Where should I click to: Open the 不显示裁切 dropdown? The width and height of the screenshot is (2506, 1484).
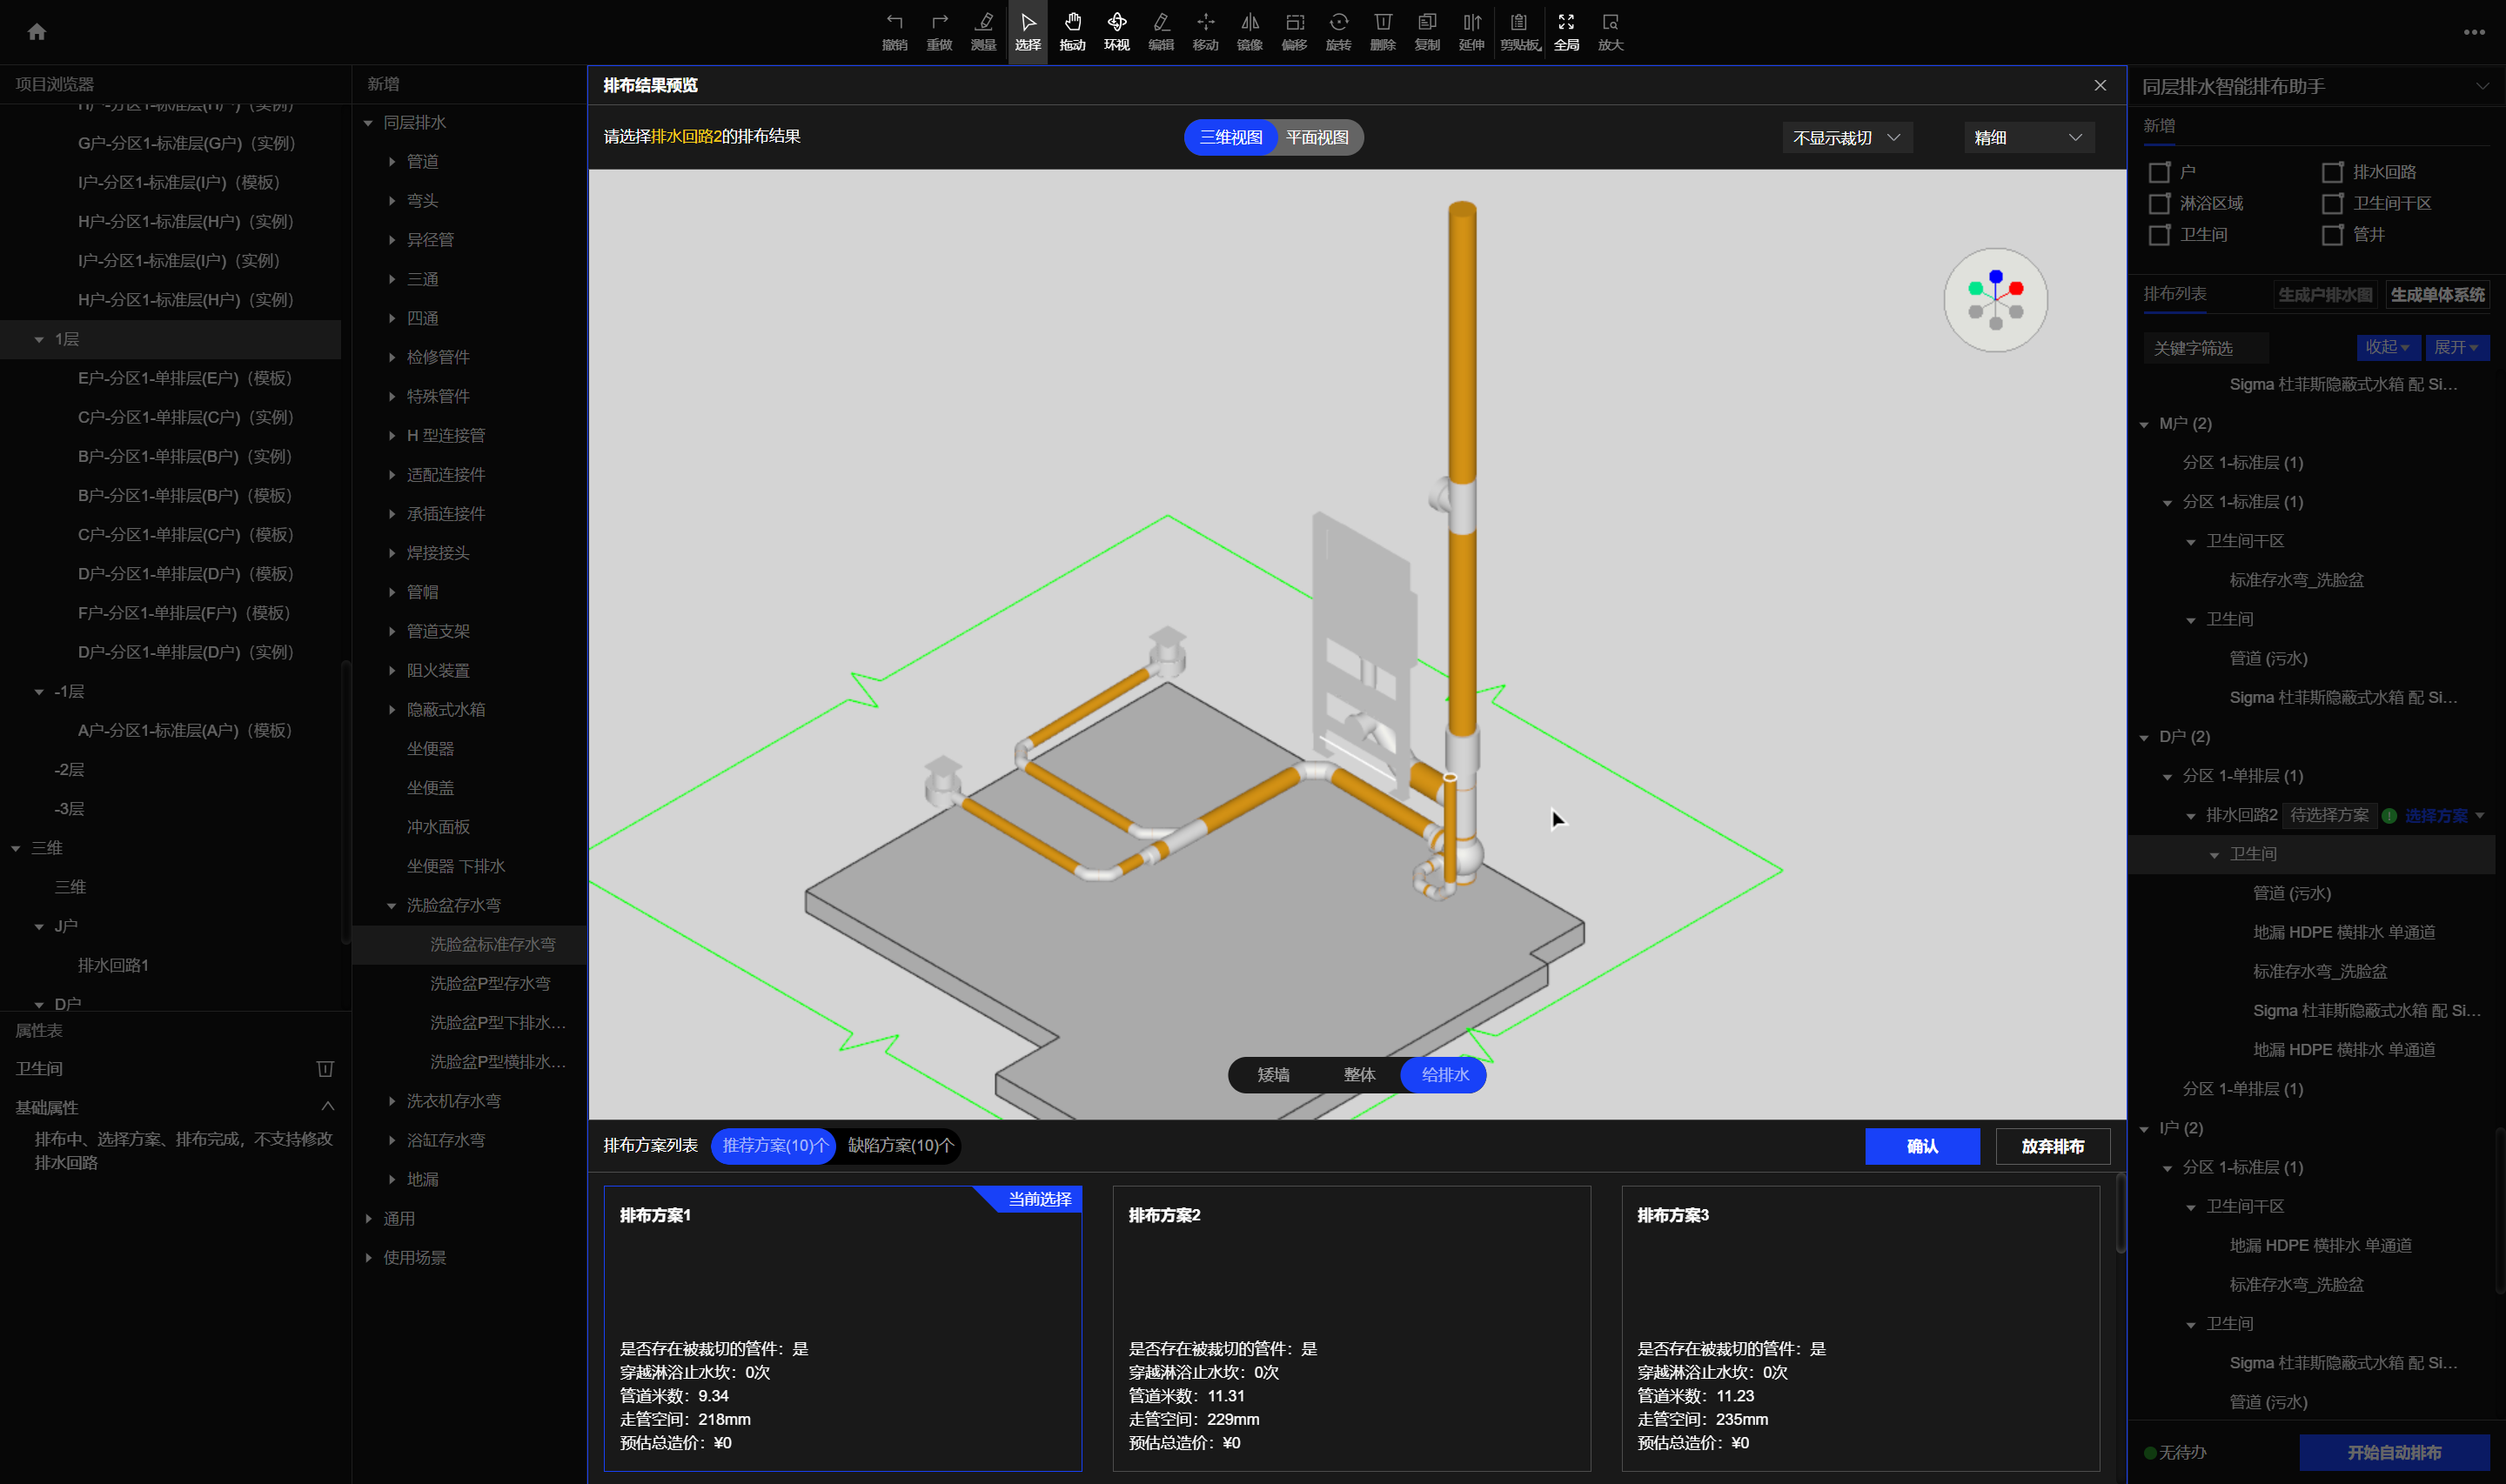(1846, 138)
